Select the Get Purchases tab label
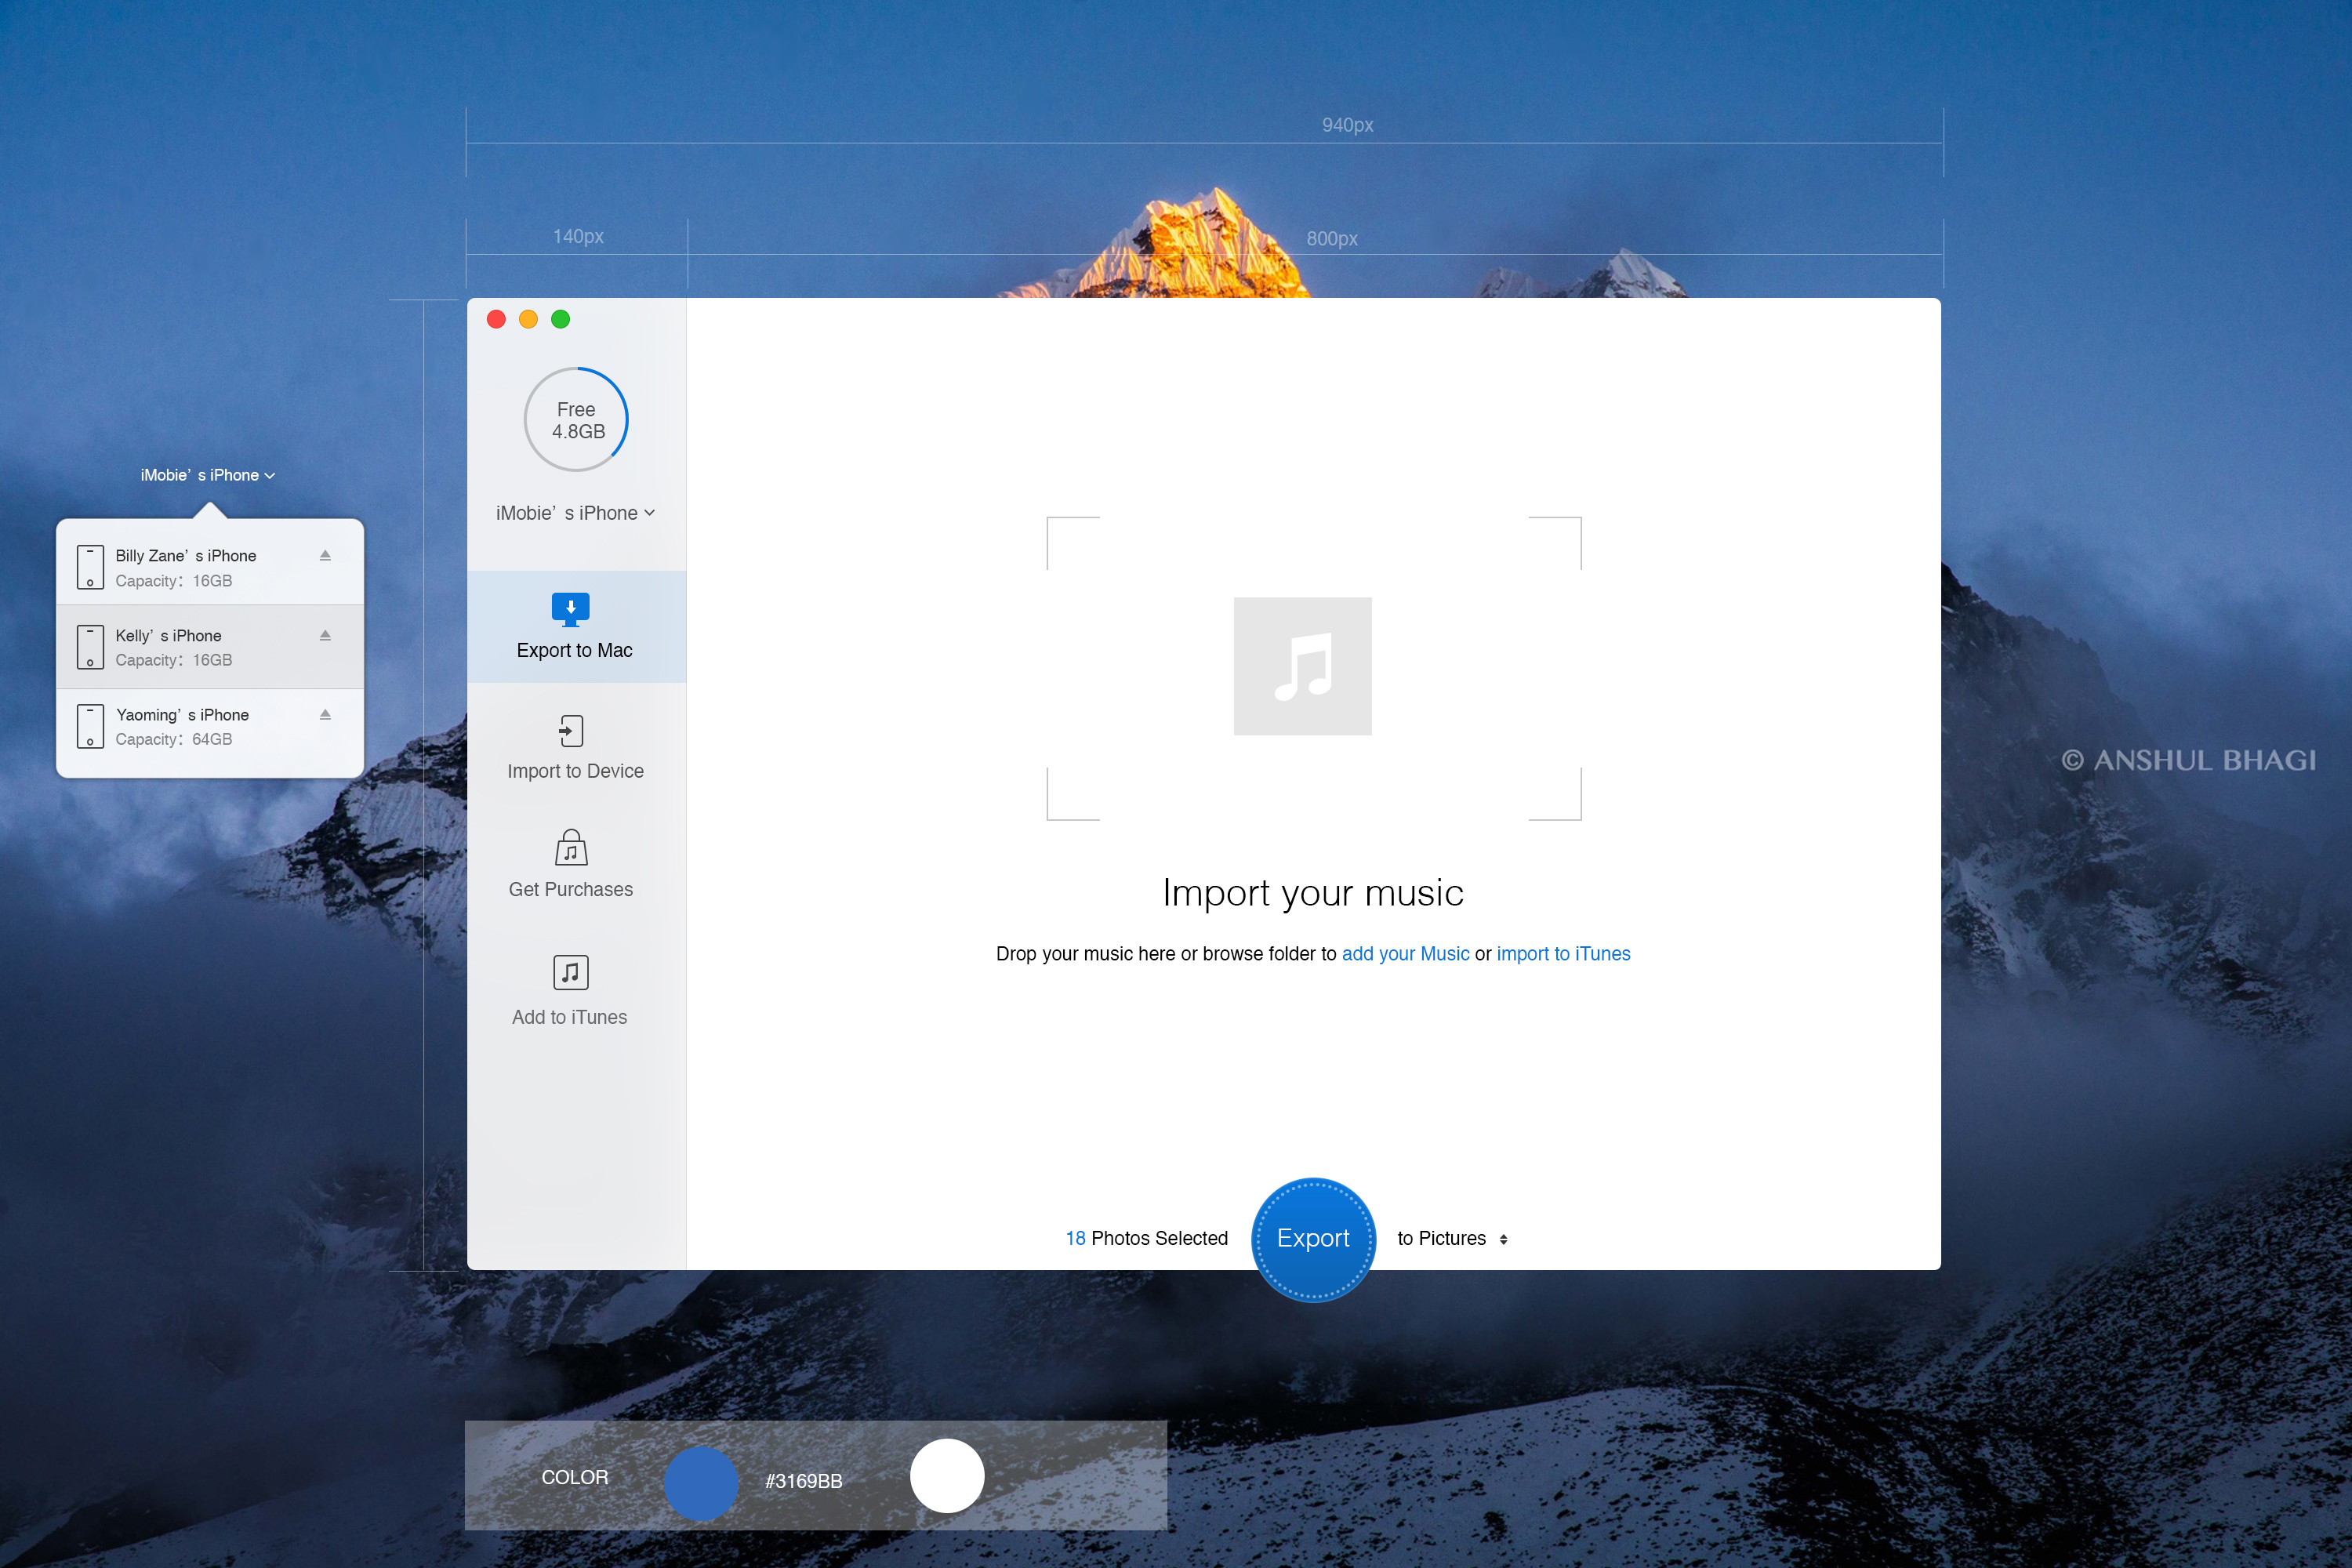 [x=571, y=889]
